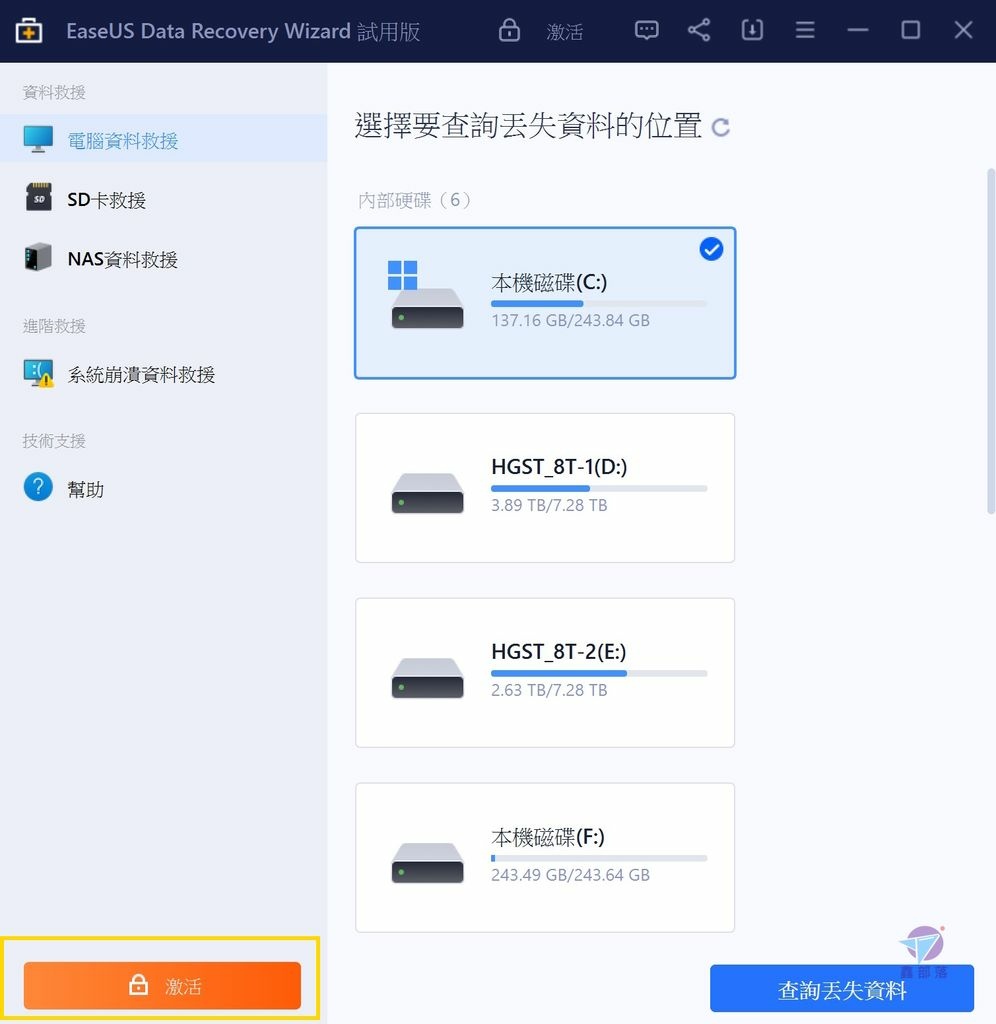Screen dimensions: 996x1024
Task: Click the HGST_8T-1(D:) drive icon
Action: click(x=427, y=493)
